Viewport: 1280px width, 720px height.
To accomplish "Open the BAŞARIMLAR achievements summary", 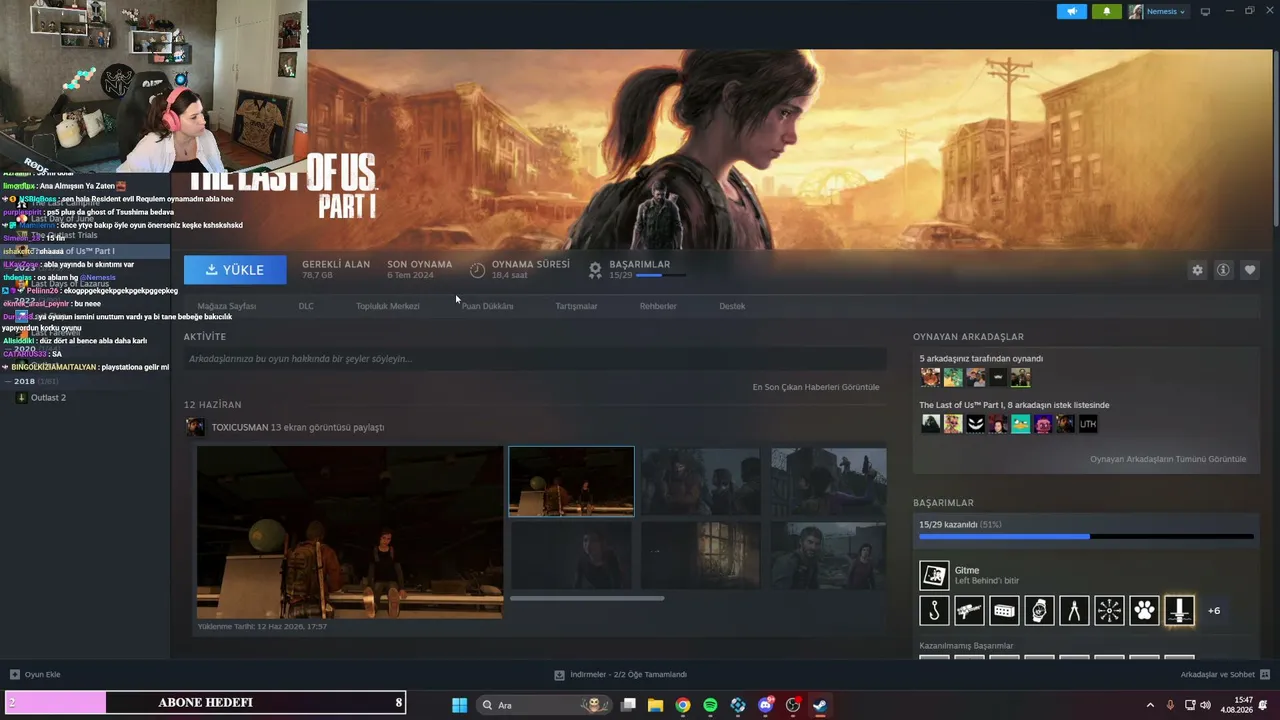I will 639,269.
